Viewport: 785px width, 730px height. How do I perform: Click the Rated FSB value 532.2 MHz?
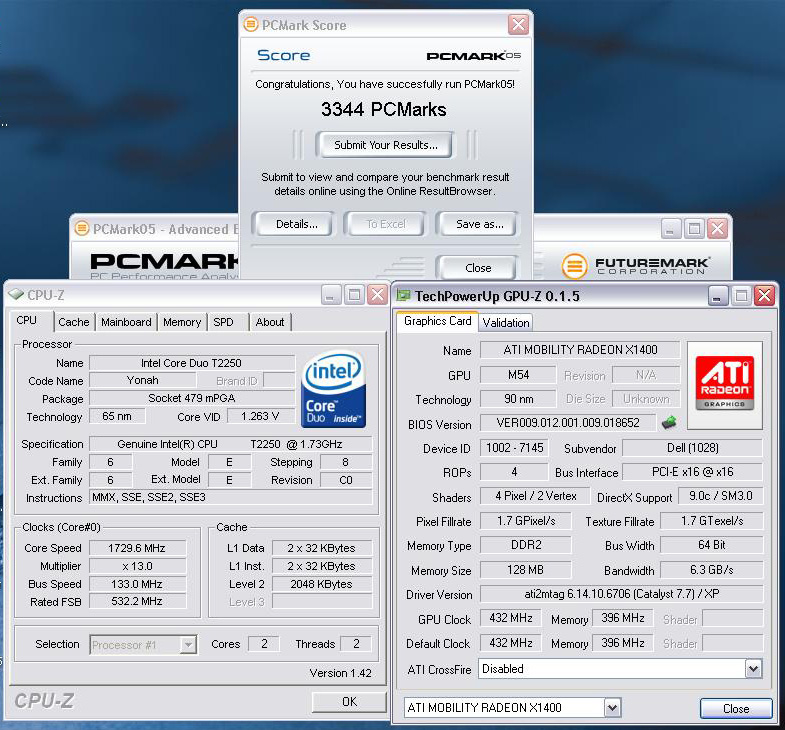[137, 601]
